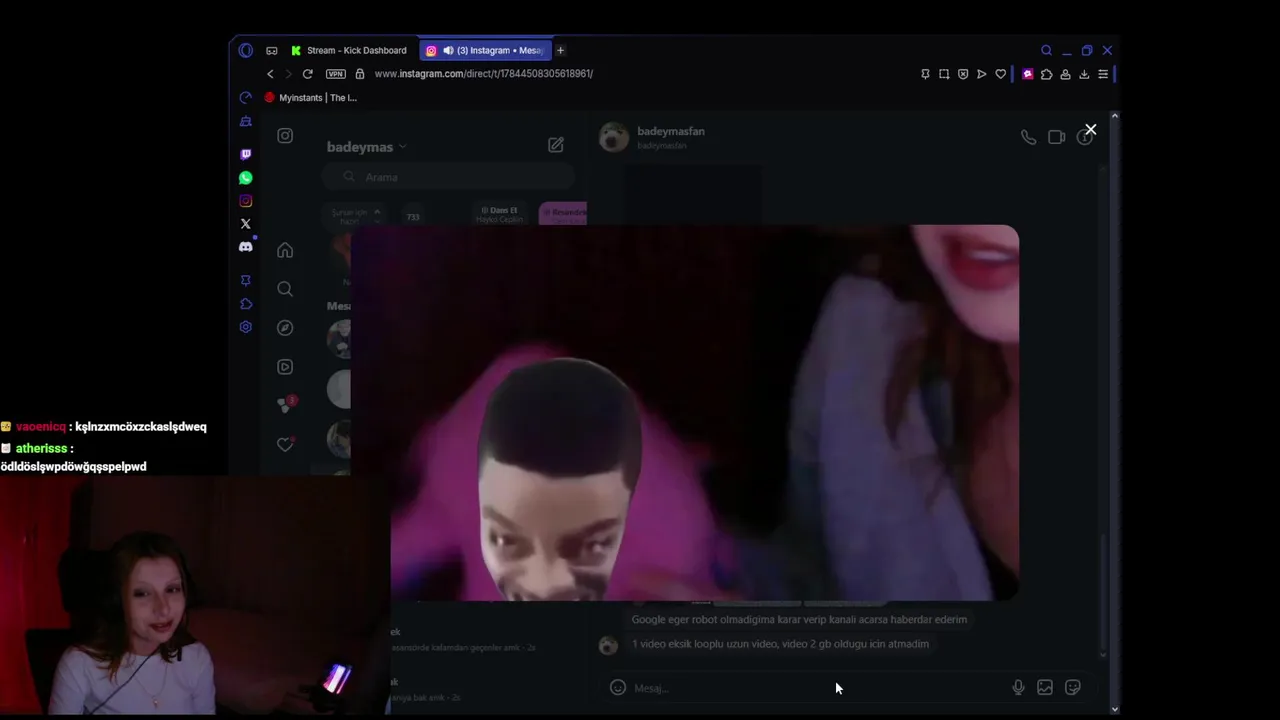This screenshot has height=720, width=1280.
Task: Open Instagram panel in Opera sidebar
Action: [x=246, y=200]
